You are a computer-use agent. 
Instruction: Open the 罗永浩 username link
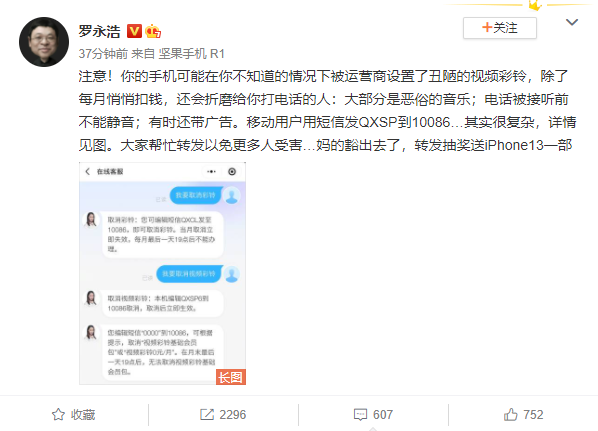pyautogui.click(x=100, y=31)
